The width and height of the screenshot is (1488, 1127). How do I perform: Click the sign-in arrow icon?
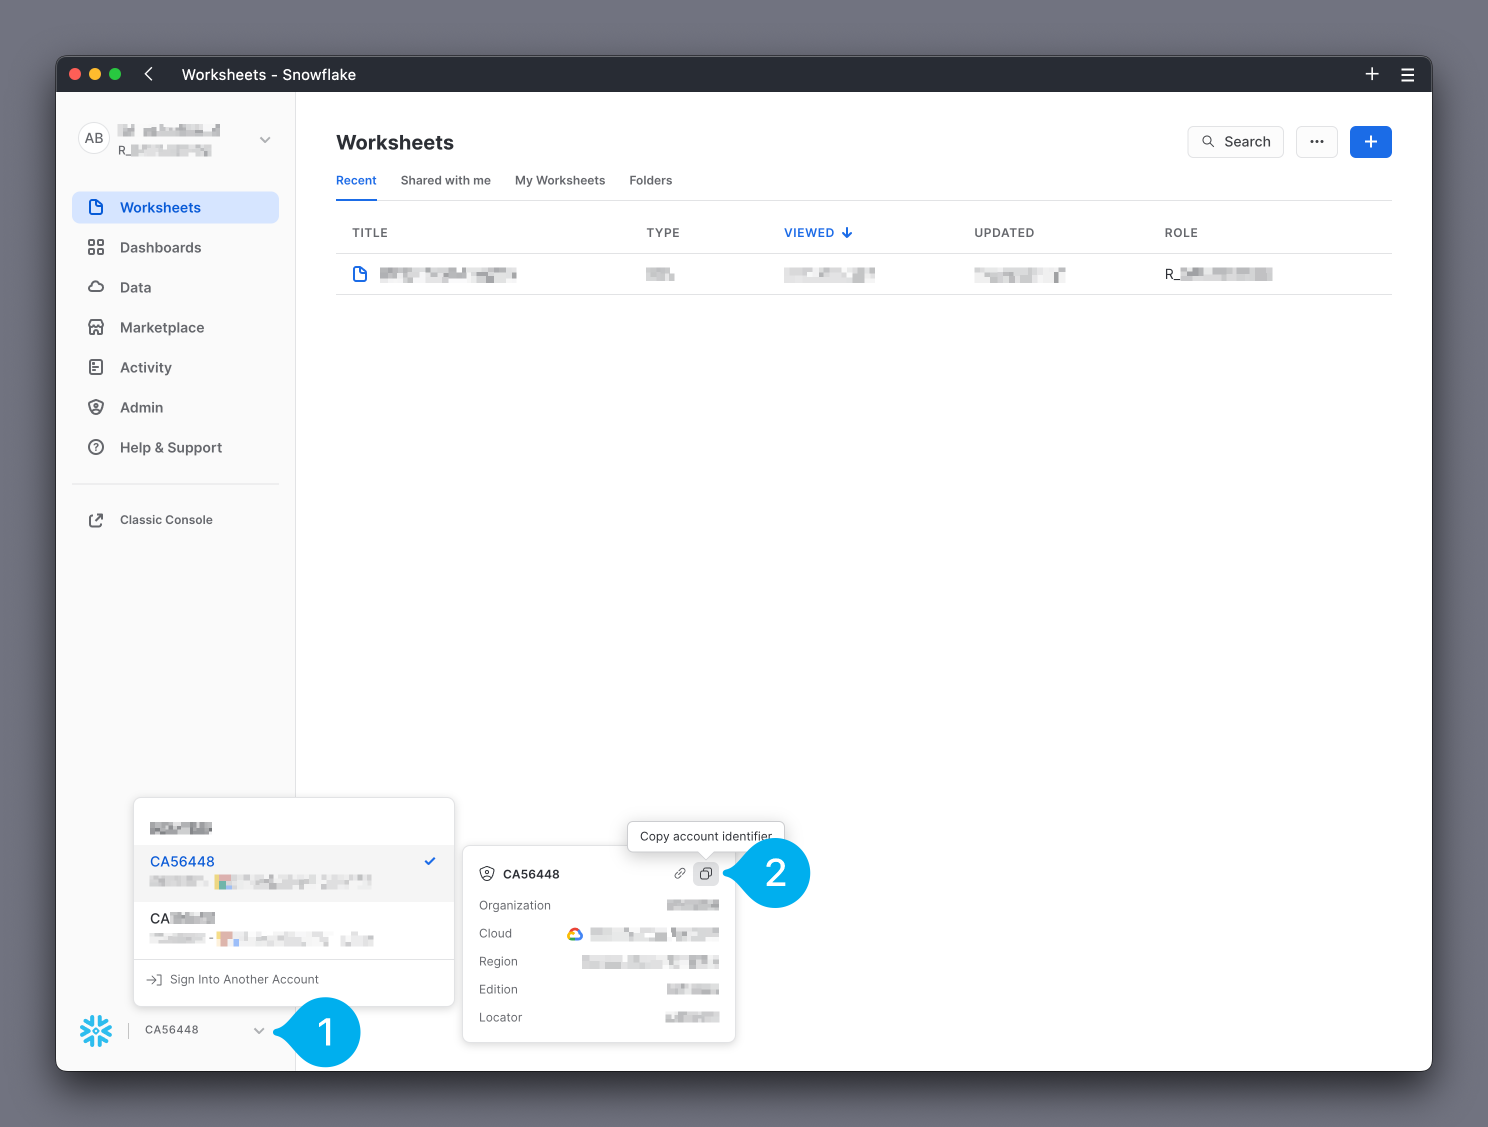(x=154, y=980)
